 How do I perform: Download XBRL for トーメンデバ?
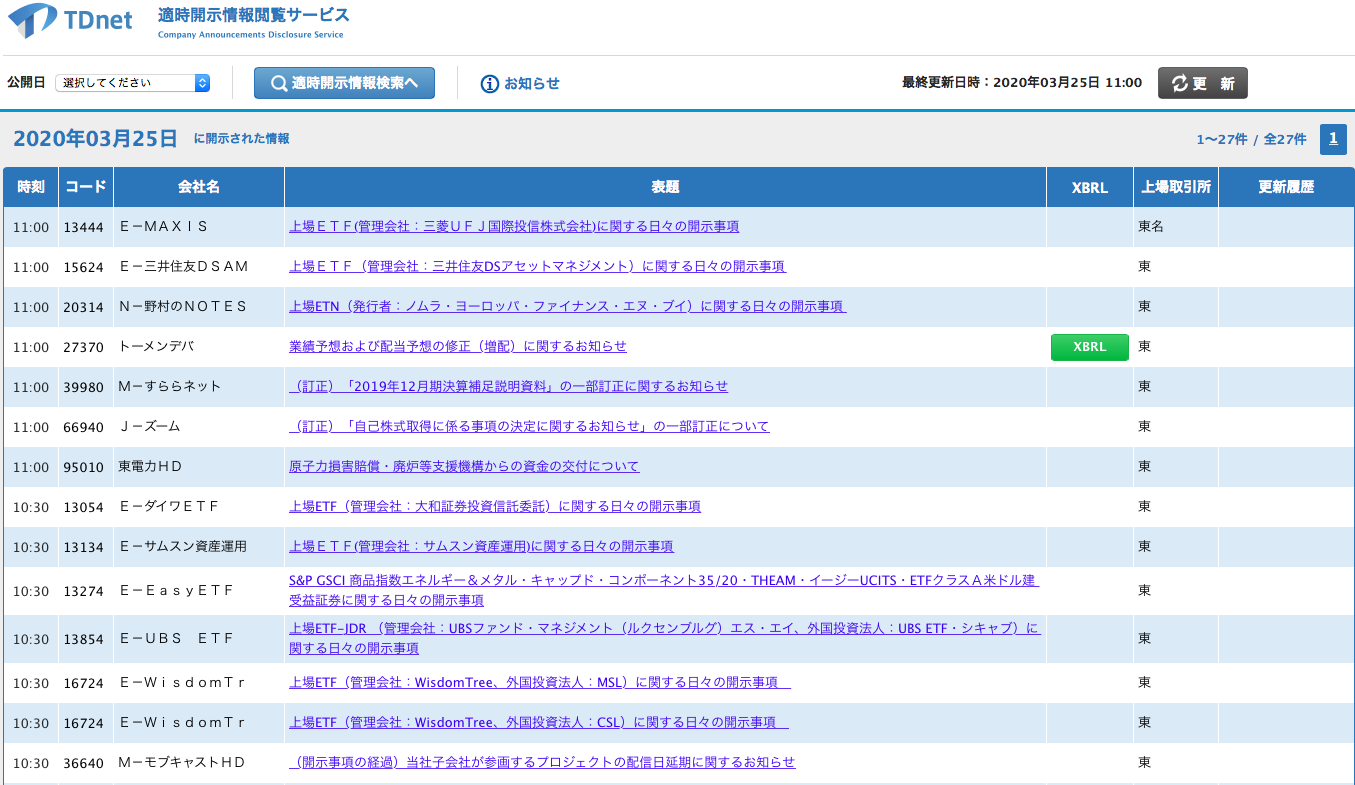point(1090,347)
